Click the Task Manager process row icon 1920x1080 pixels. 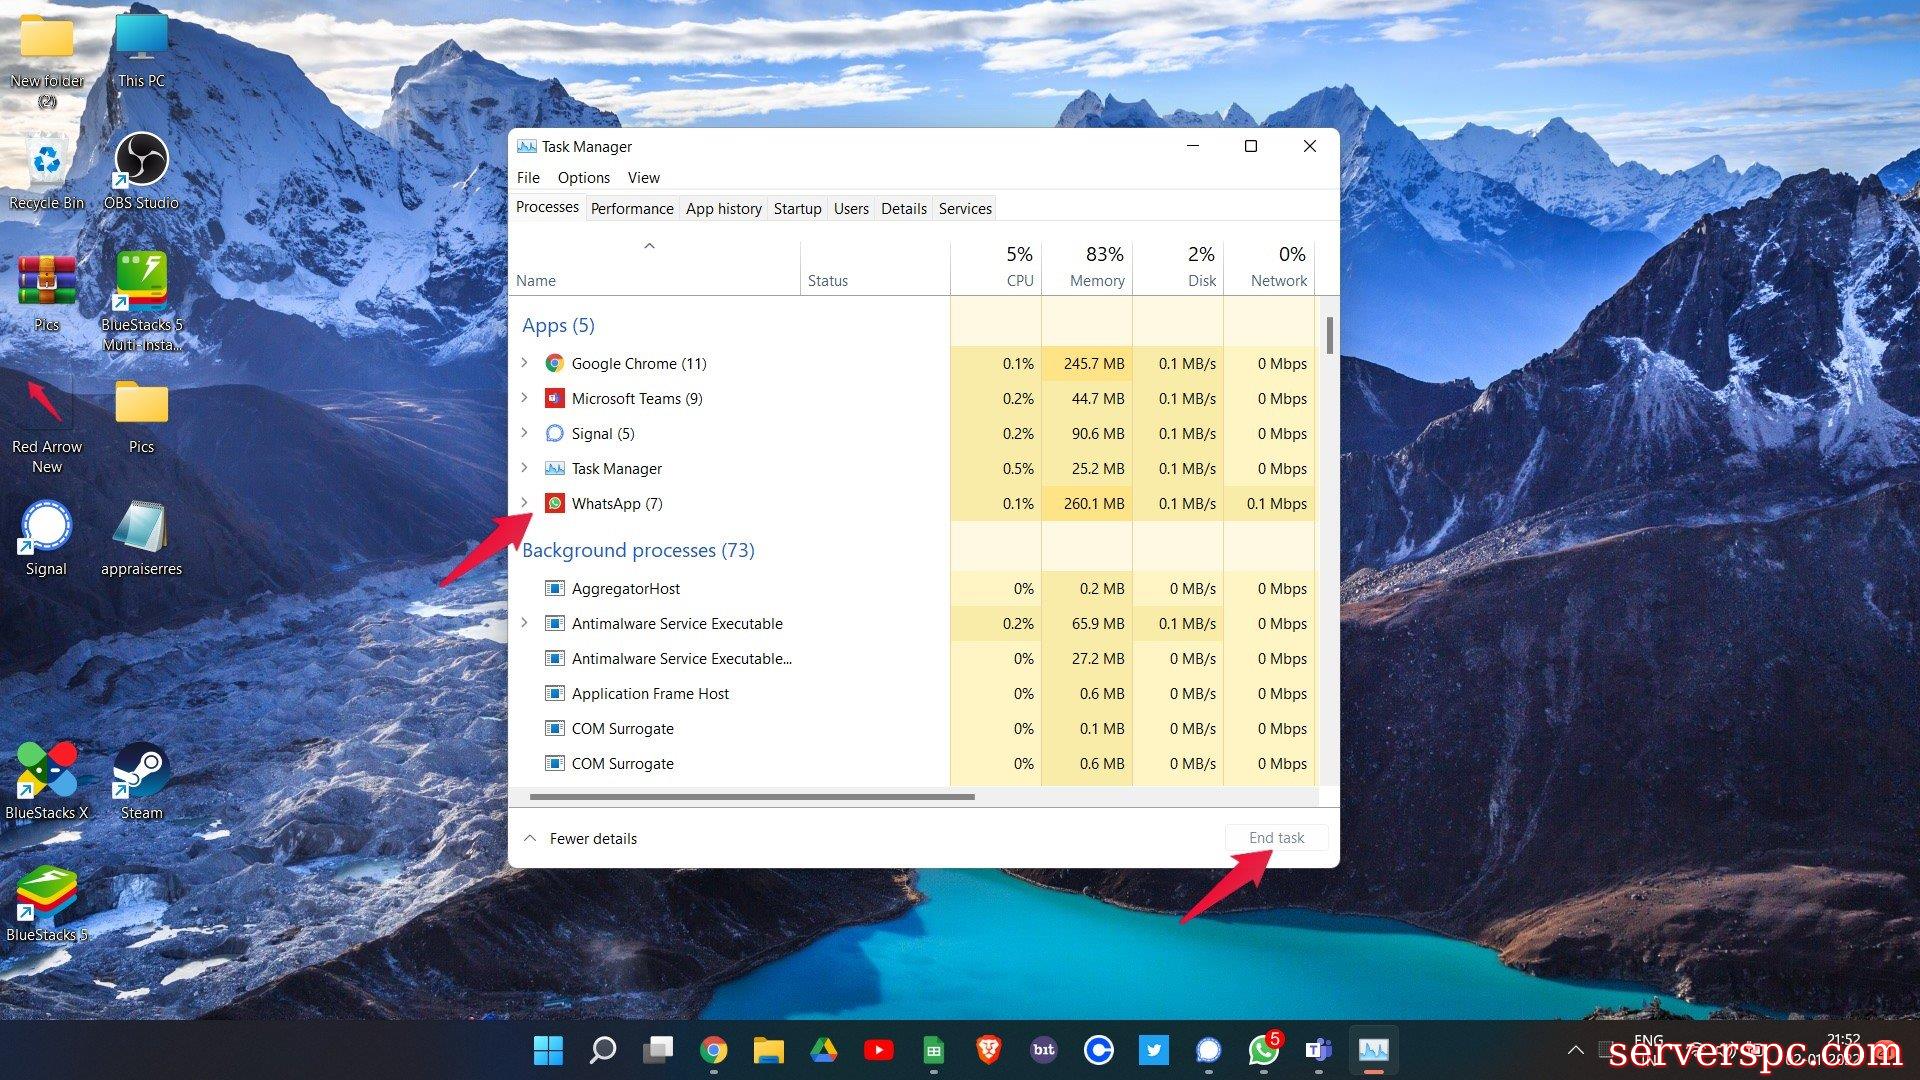[x=554, y=469]
